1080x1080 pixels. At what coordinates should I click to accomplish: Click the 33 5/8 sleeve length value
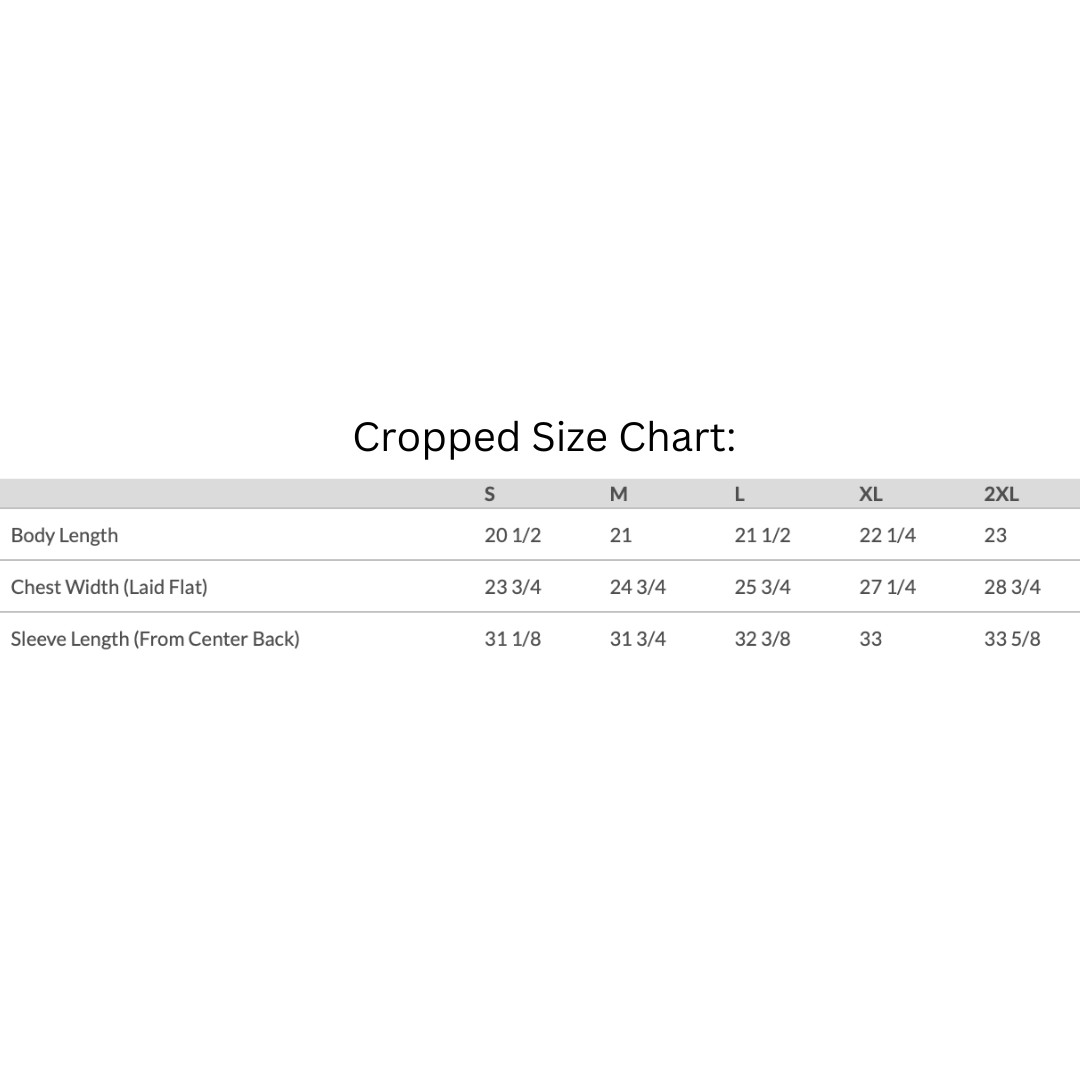click(x=1012, y=639)
